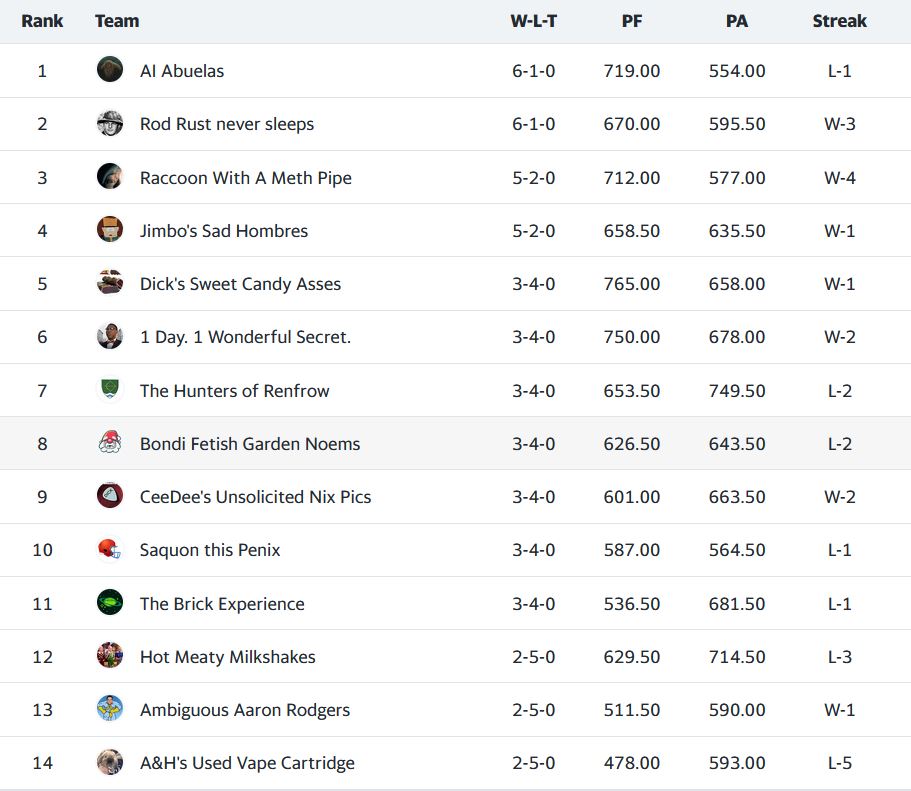Click the Team column header
911x791 pixels.
point(117,21)
